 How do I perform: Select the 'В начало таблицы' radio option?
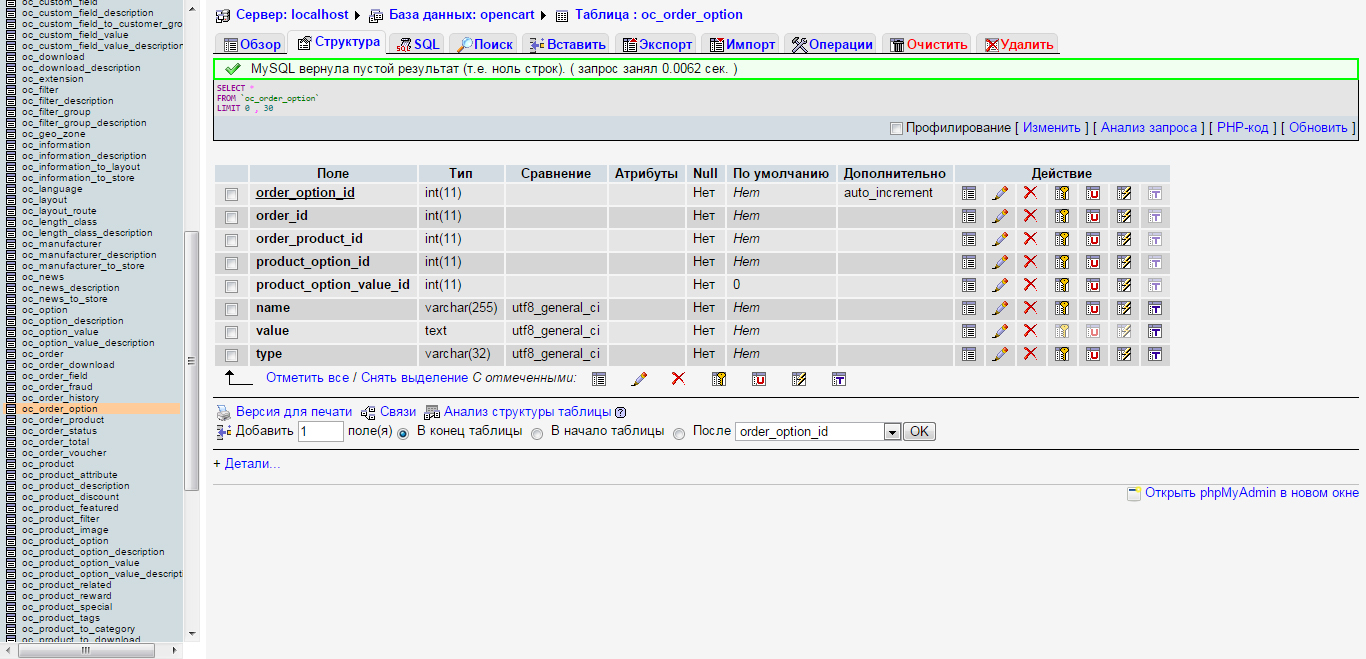tap(537, 433)
